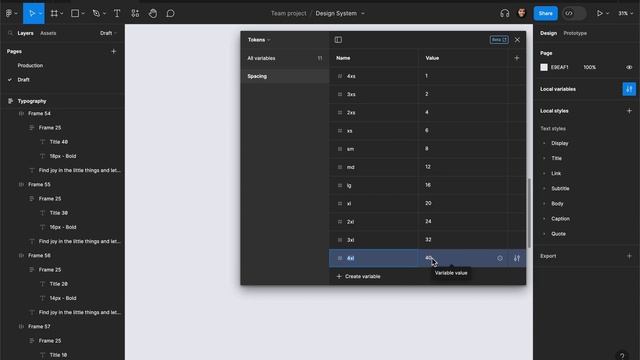Add a new page
This screenshot has width=640, height=360.
click(x=113, y=51)
